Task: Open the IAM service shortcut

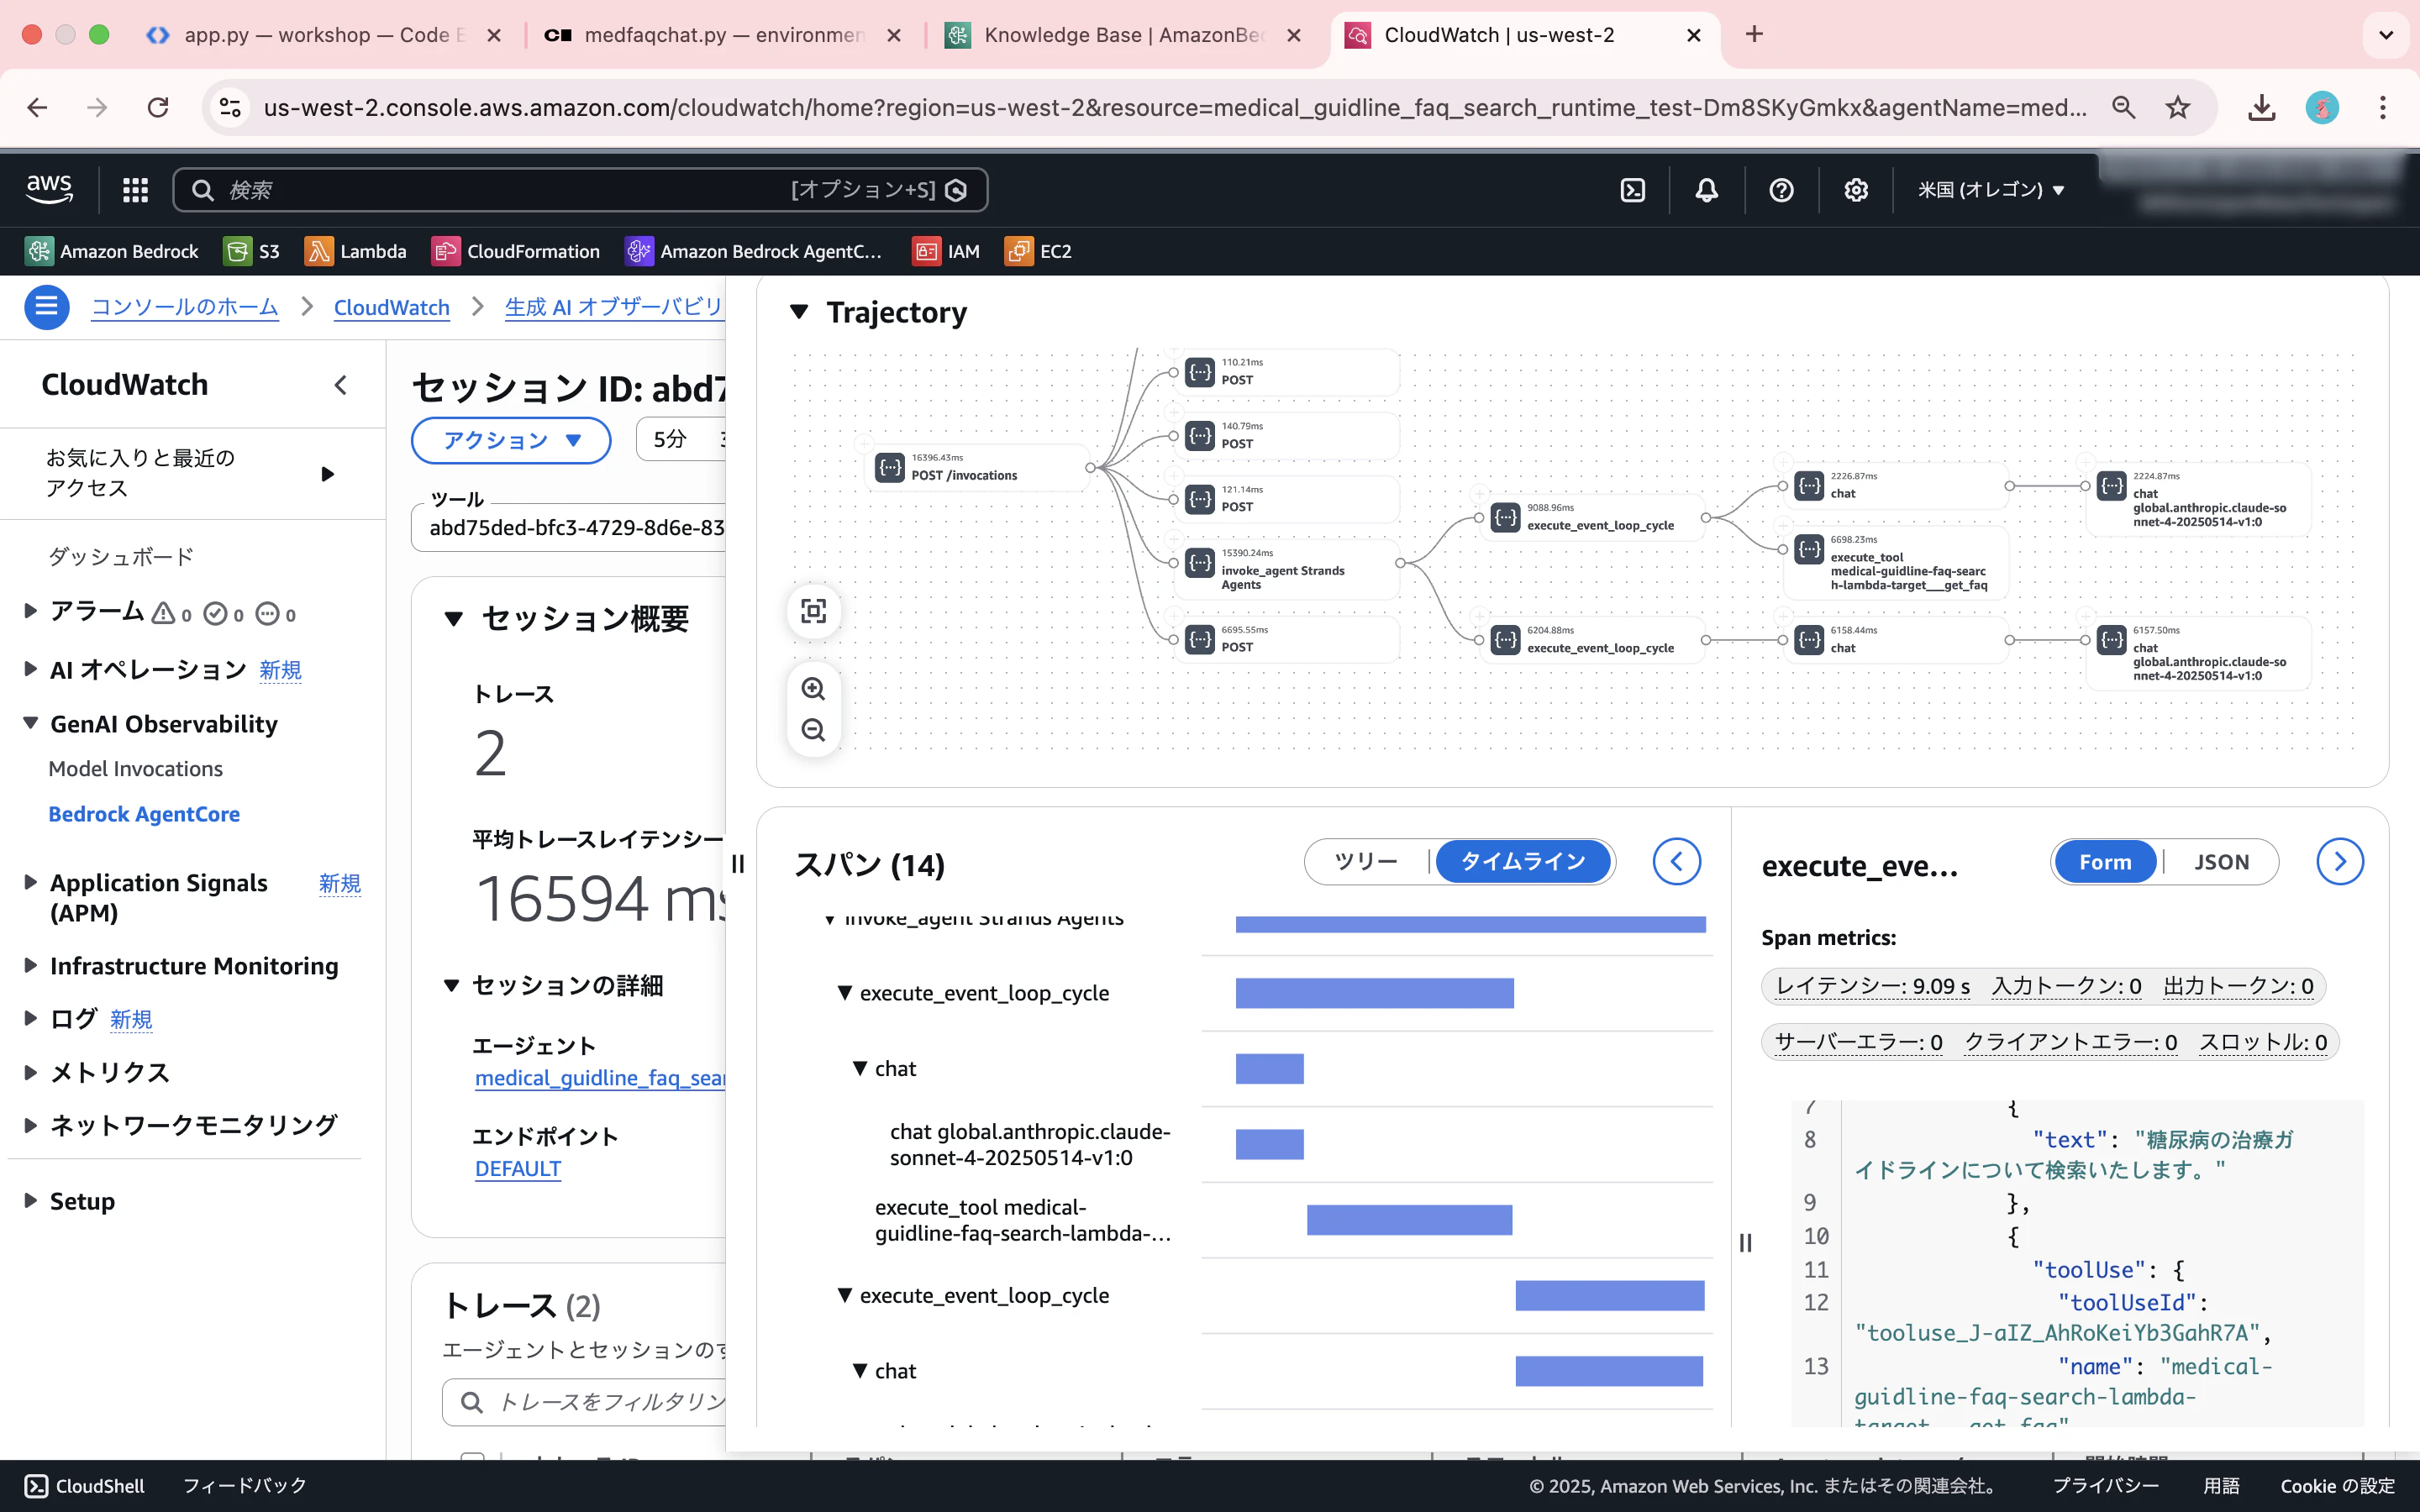Action: [946, 251]
